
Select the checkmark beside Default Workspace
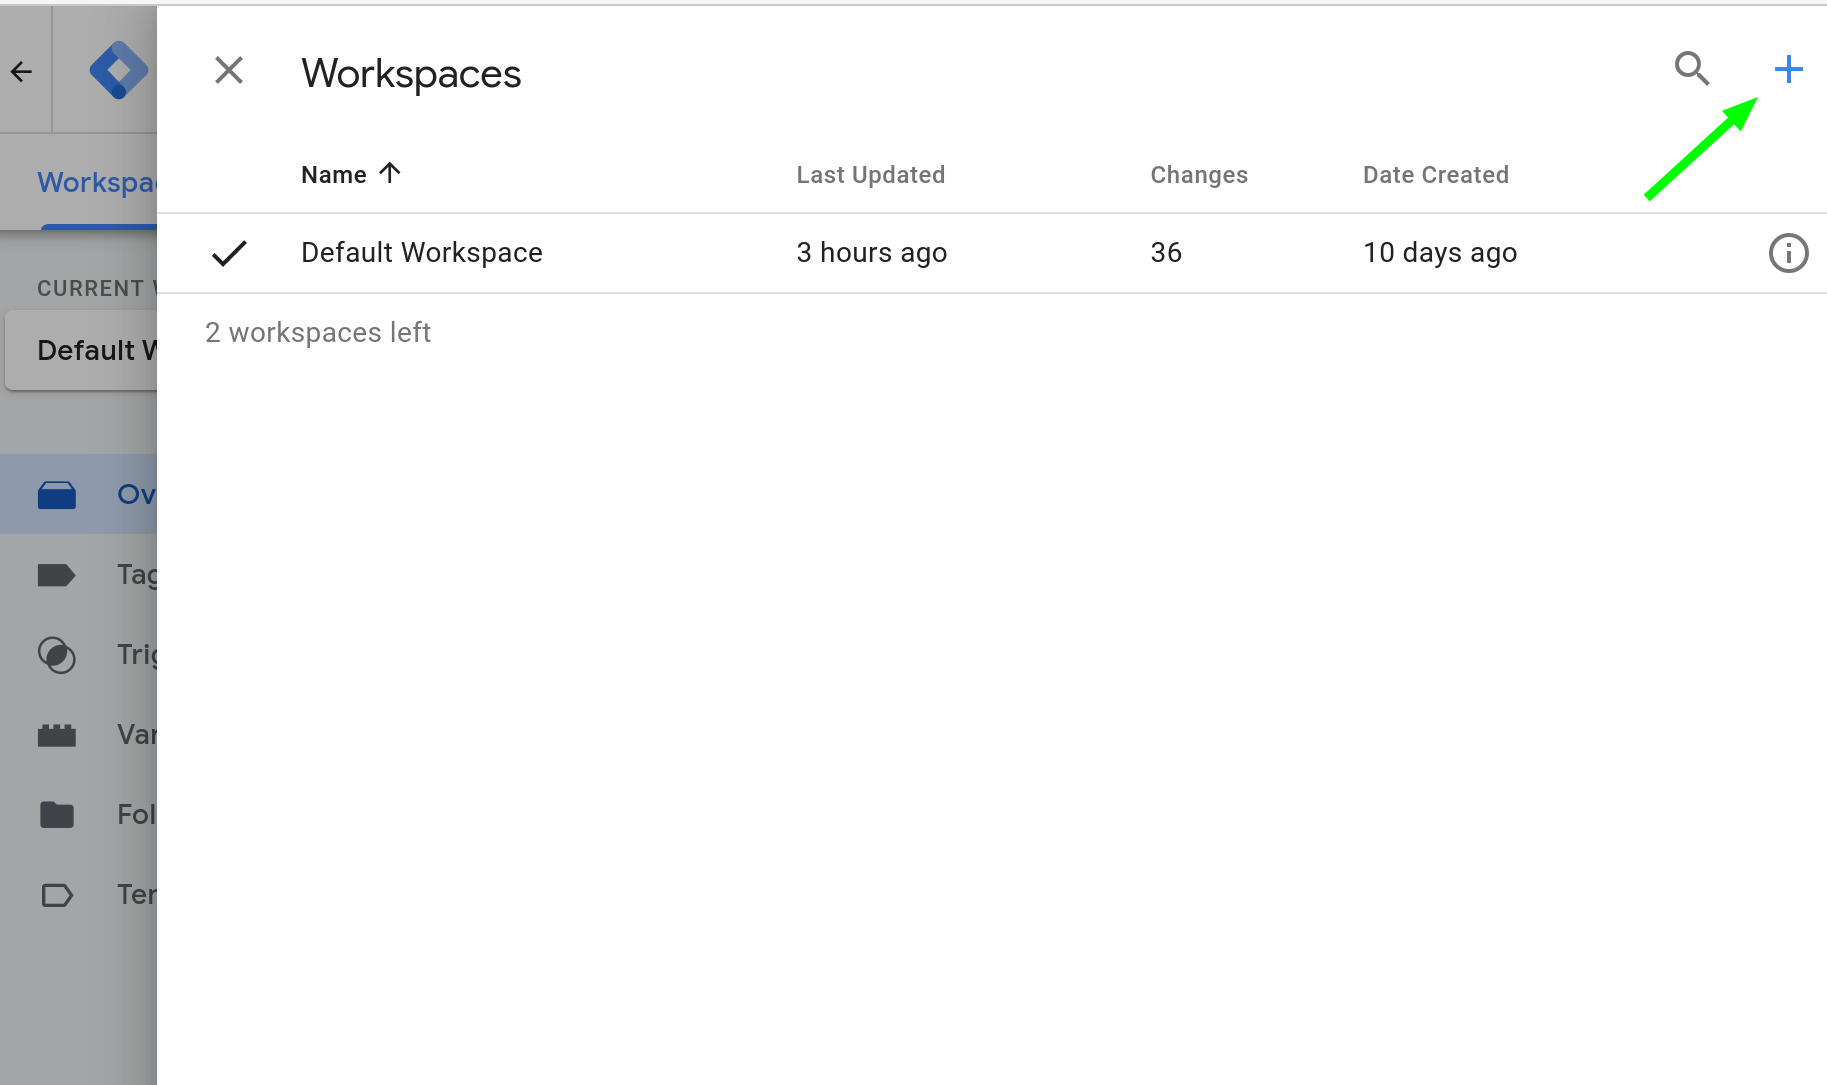tap(228, 252)
